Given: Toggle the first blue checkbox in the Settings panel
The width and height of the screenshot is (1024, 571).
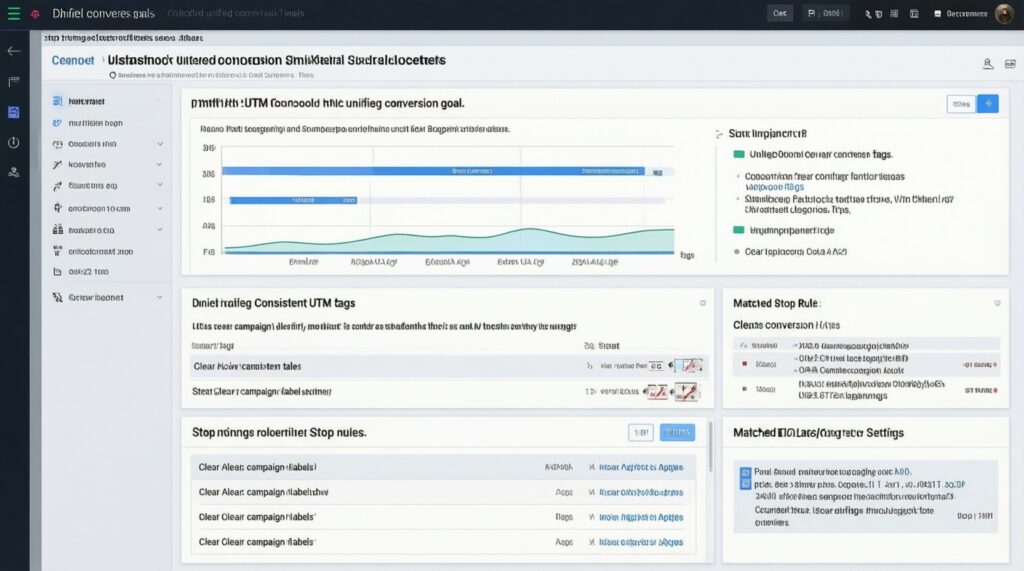Looking at the screenshot, I should tap(745, 472).
